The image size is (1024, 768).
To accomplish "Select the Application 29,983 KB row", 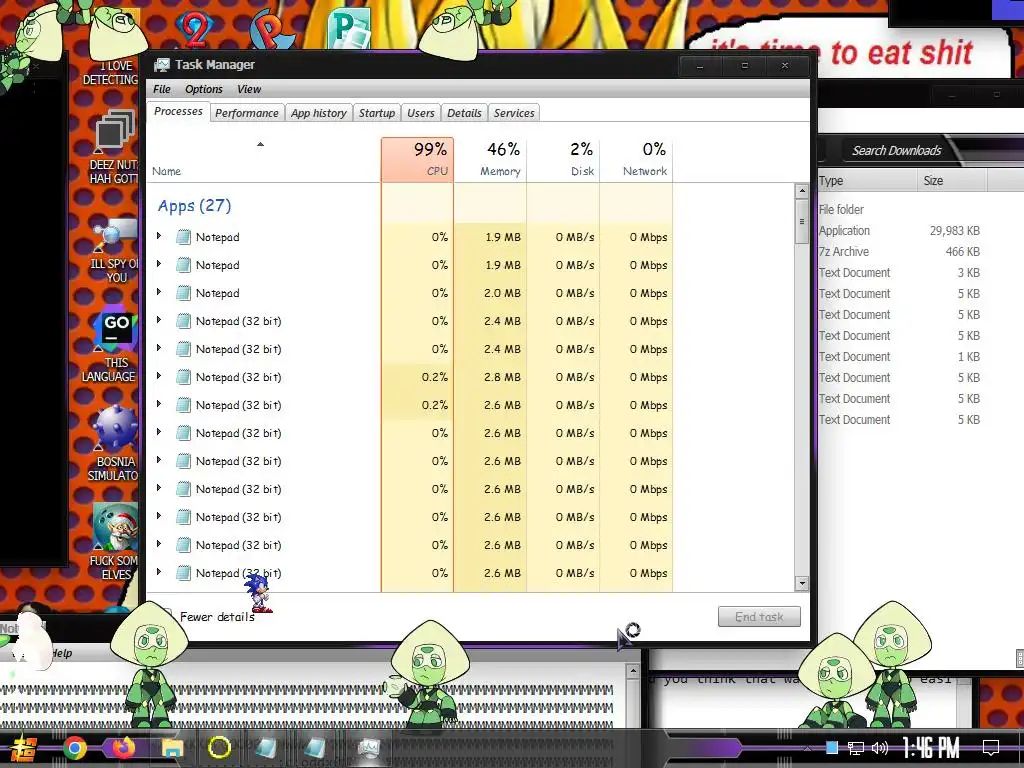I will 901,231.
